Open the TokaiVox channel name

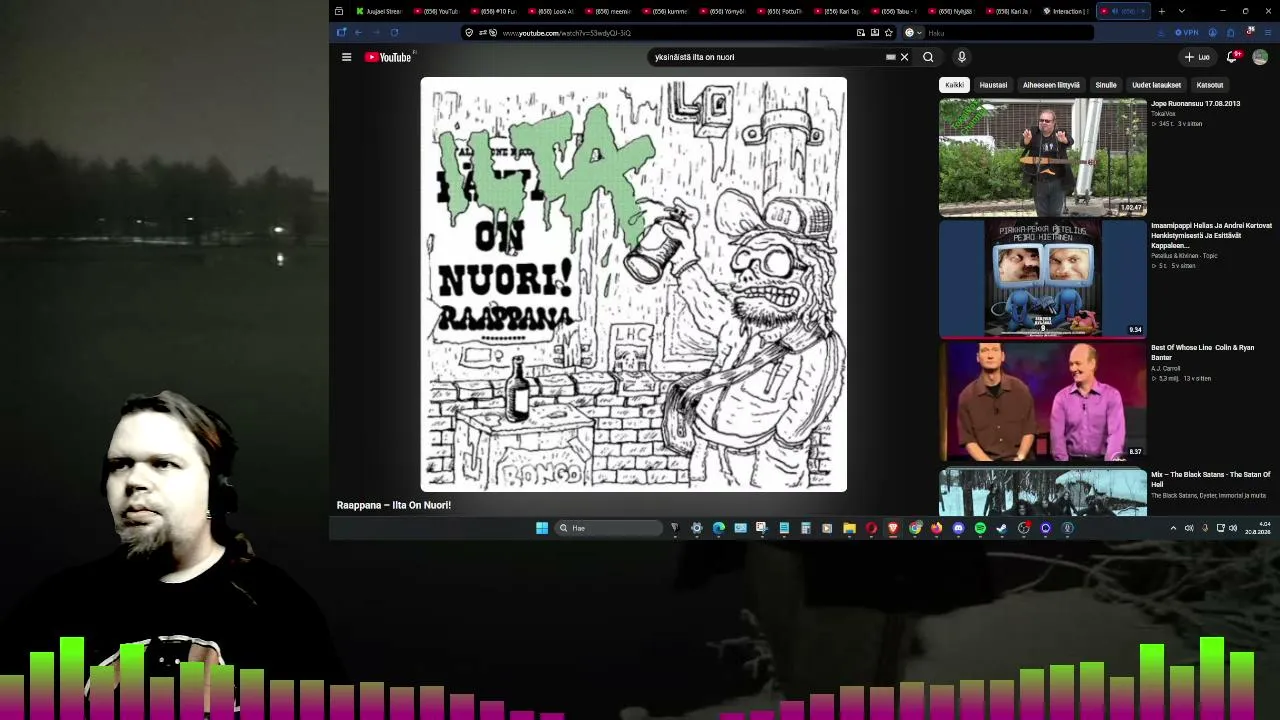[1163, 114]
